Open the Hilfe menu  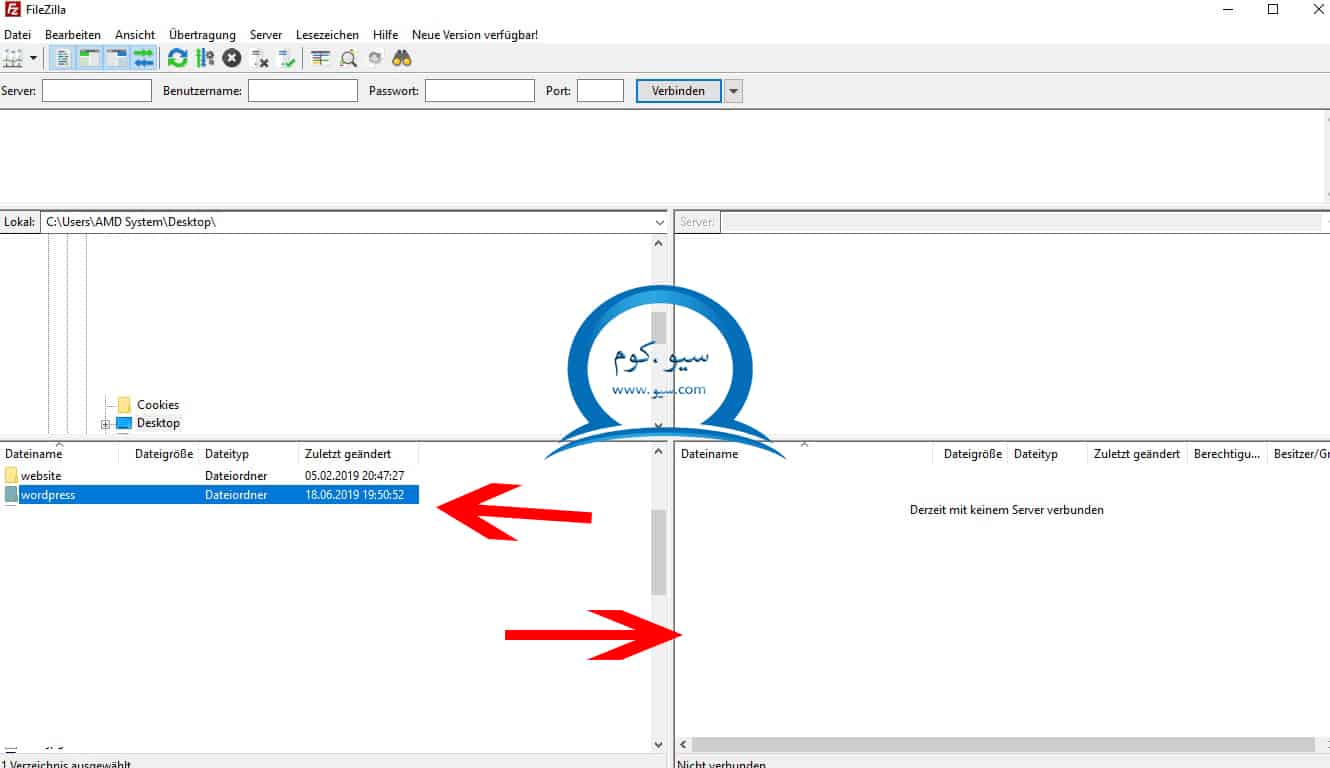pos(385,34)
